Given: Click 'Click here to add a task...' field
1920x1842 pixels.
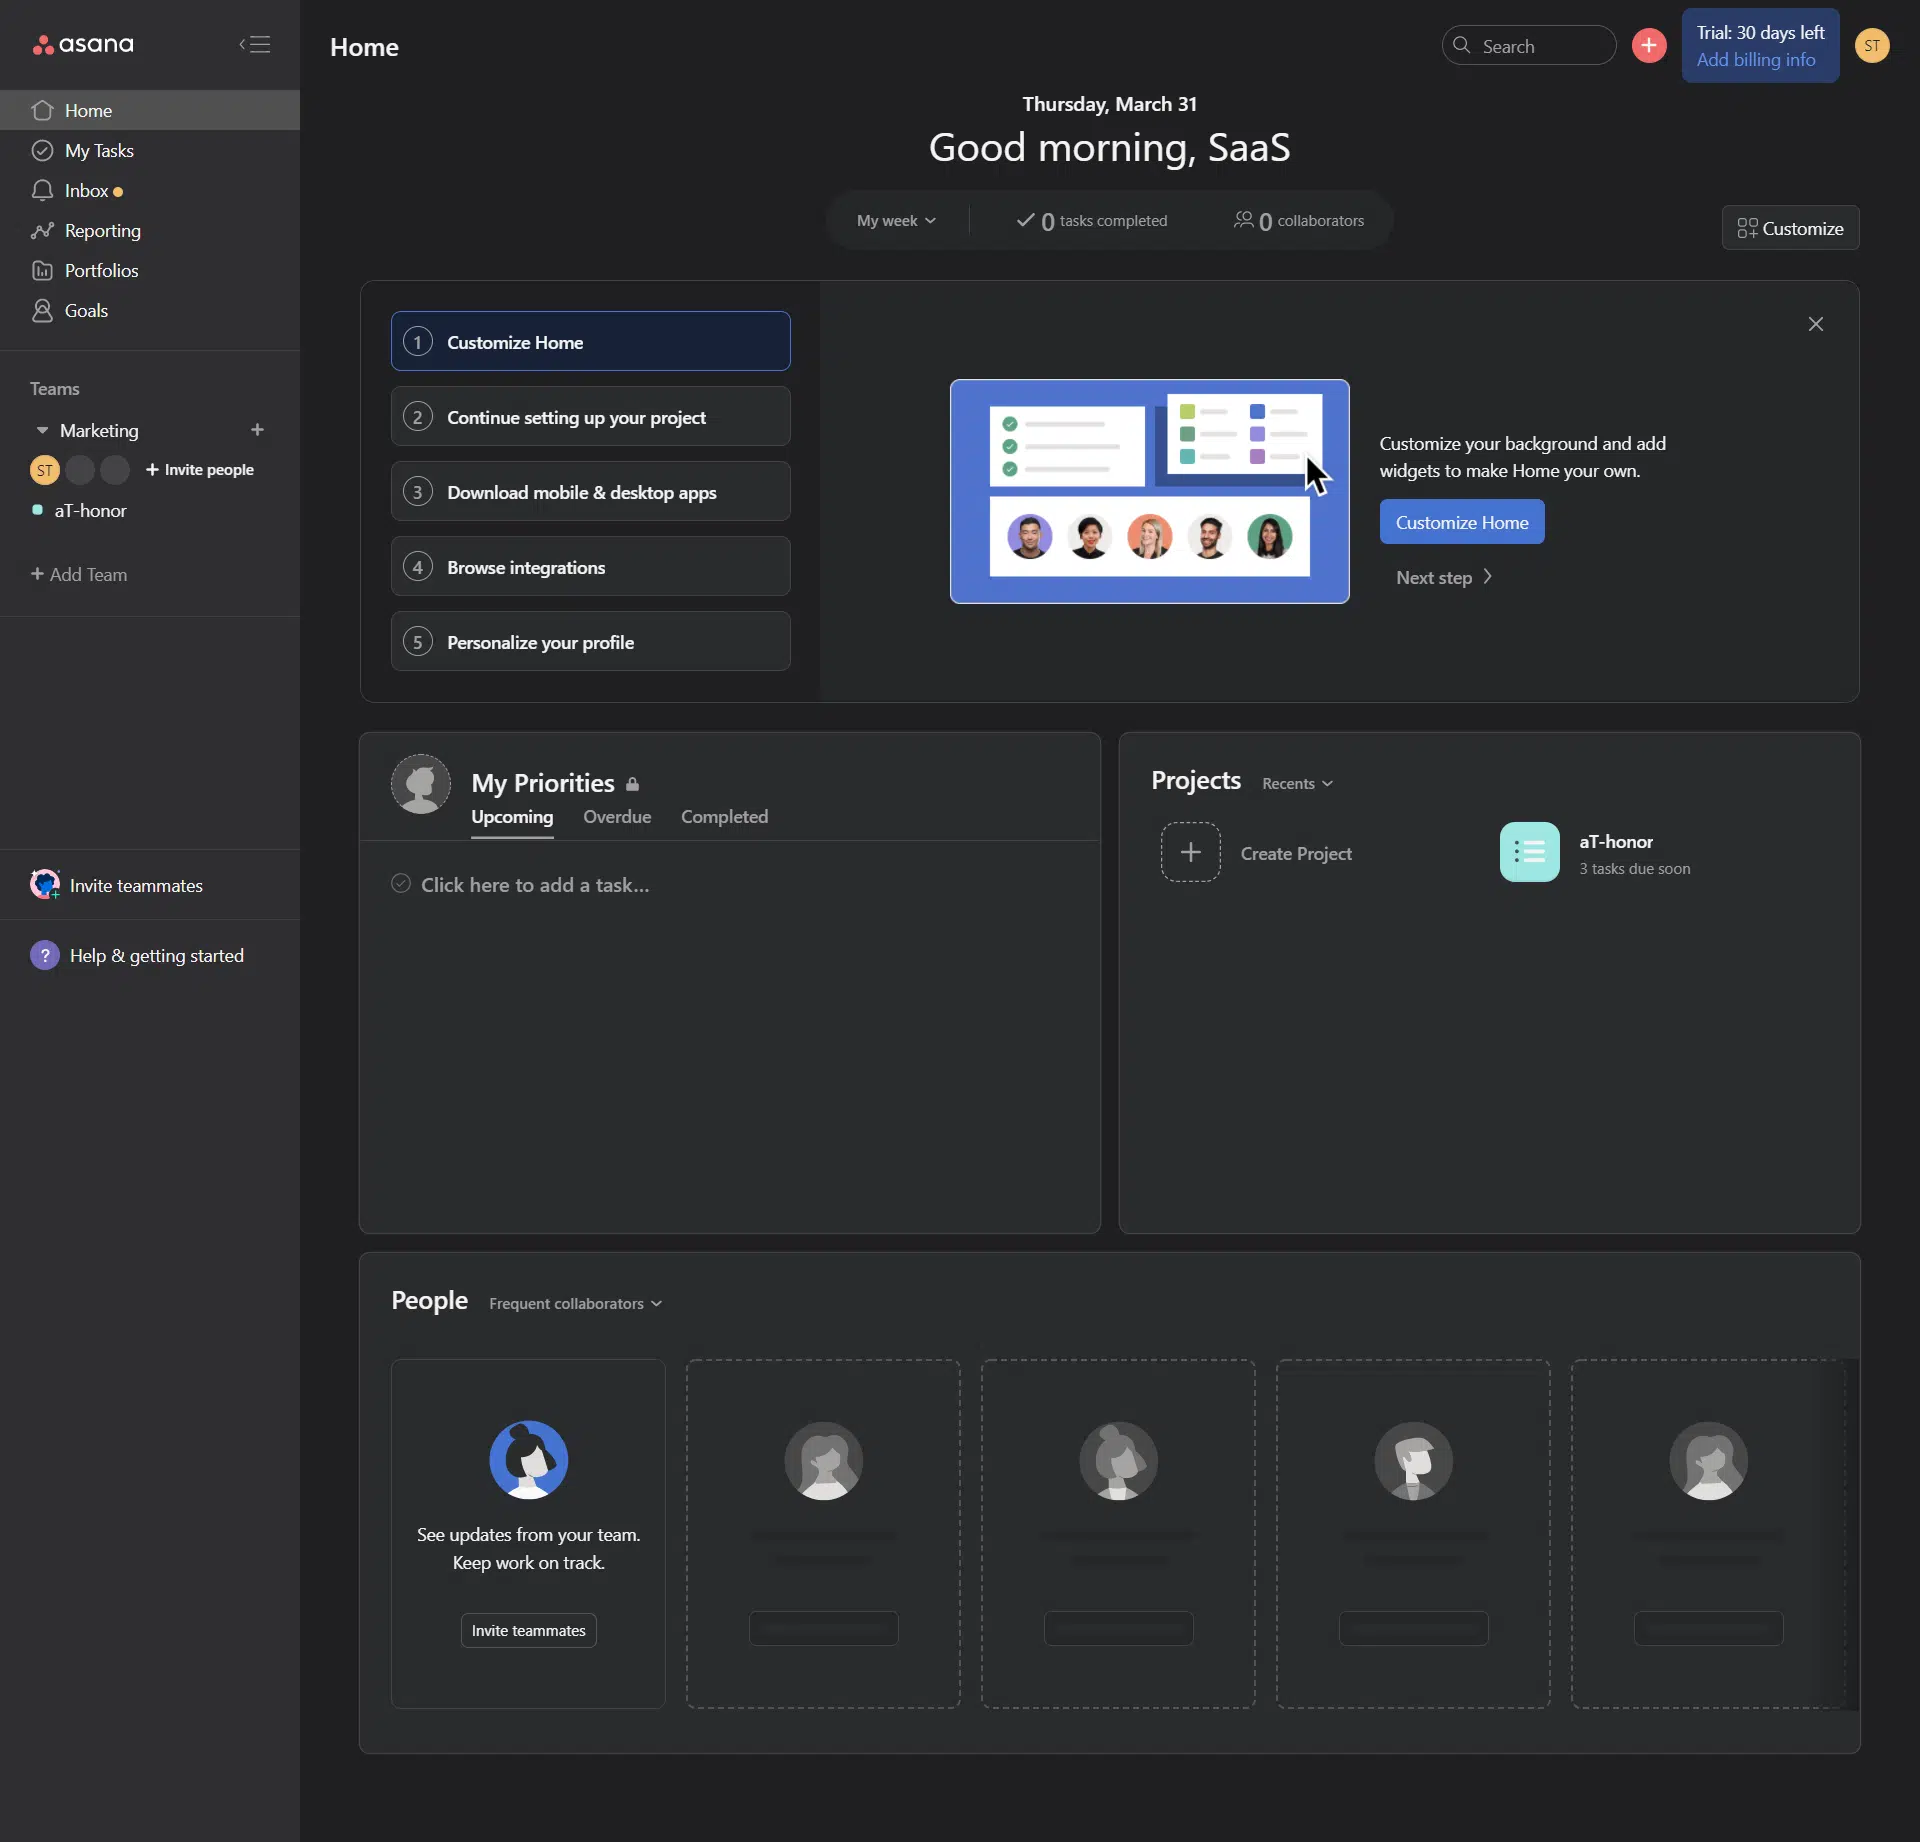Looking at the screenshot, I should coord(535,885).
